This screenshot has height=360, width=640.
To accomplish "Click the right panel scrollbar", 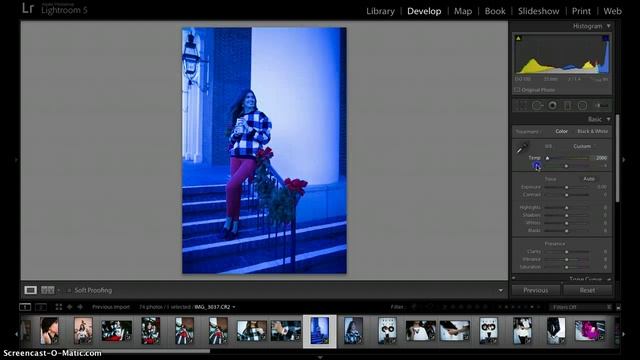I will 618,158.
